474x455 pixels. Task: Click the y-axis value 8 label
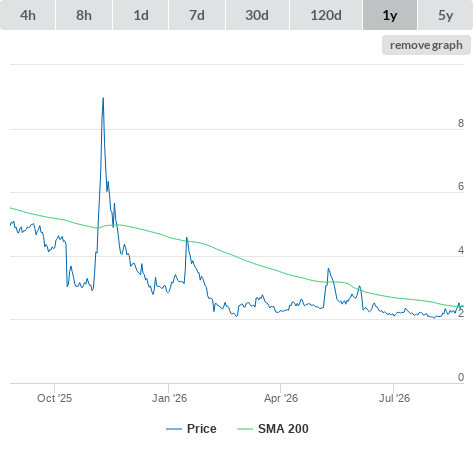click(461, 123)
